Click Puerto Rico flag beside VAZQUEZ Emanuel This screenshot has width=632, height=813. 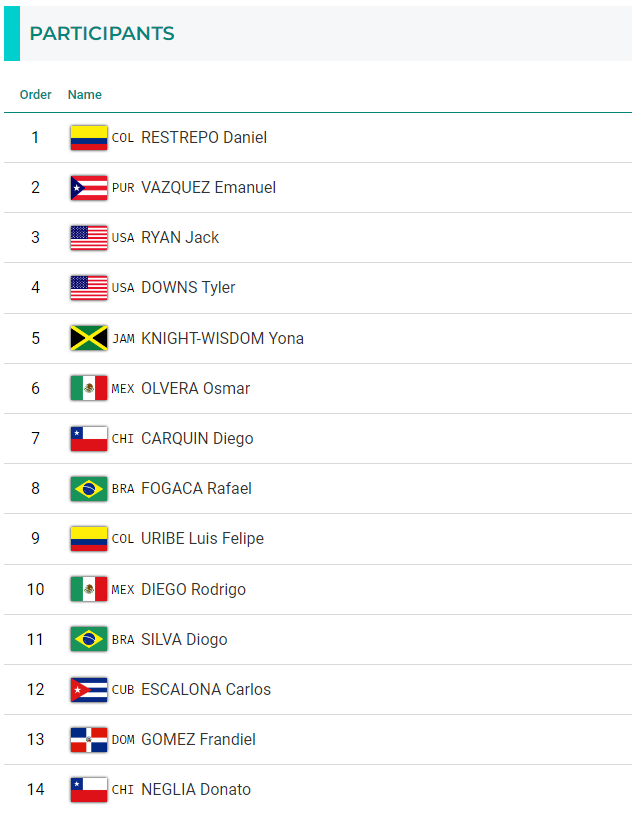tap(89, 188)
